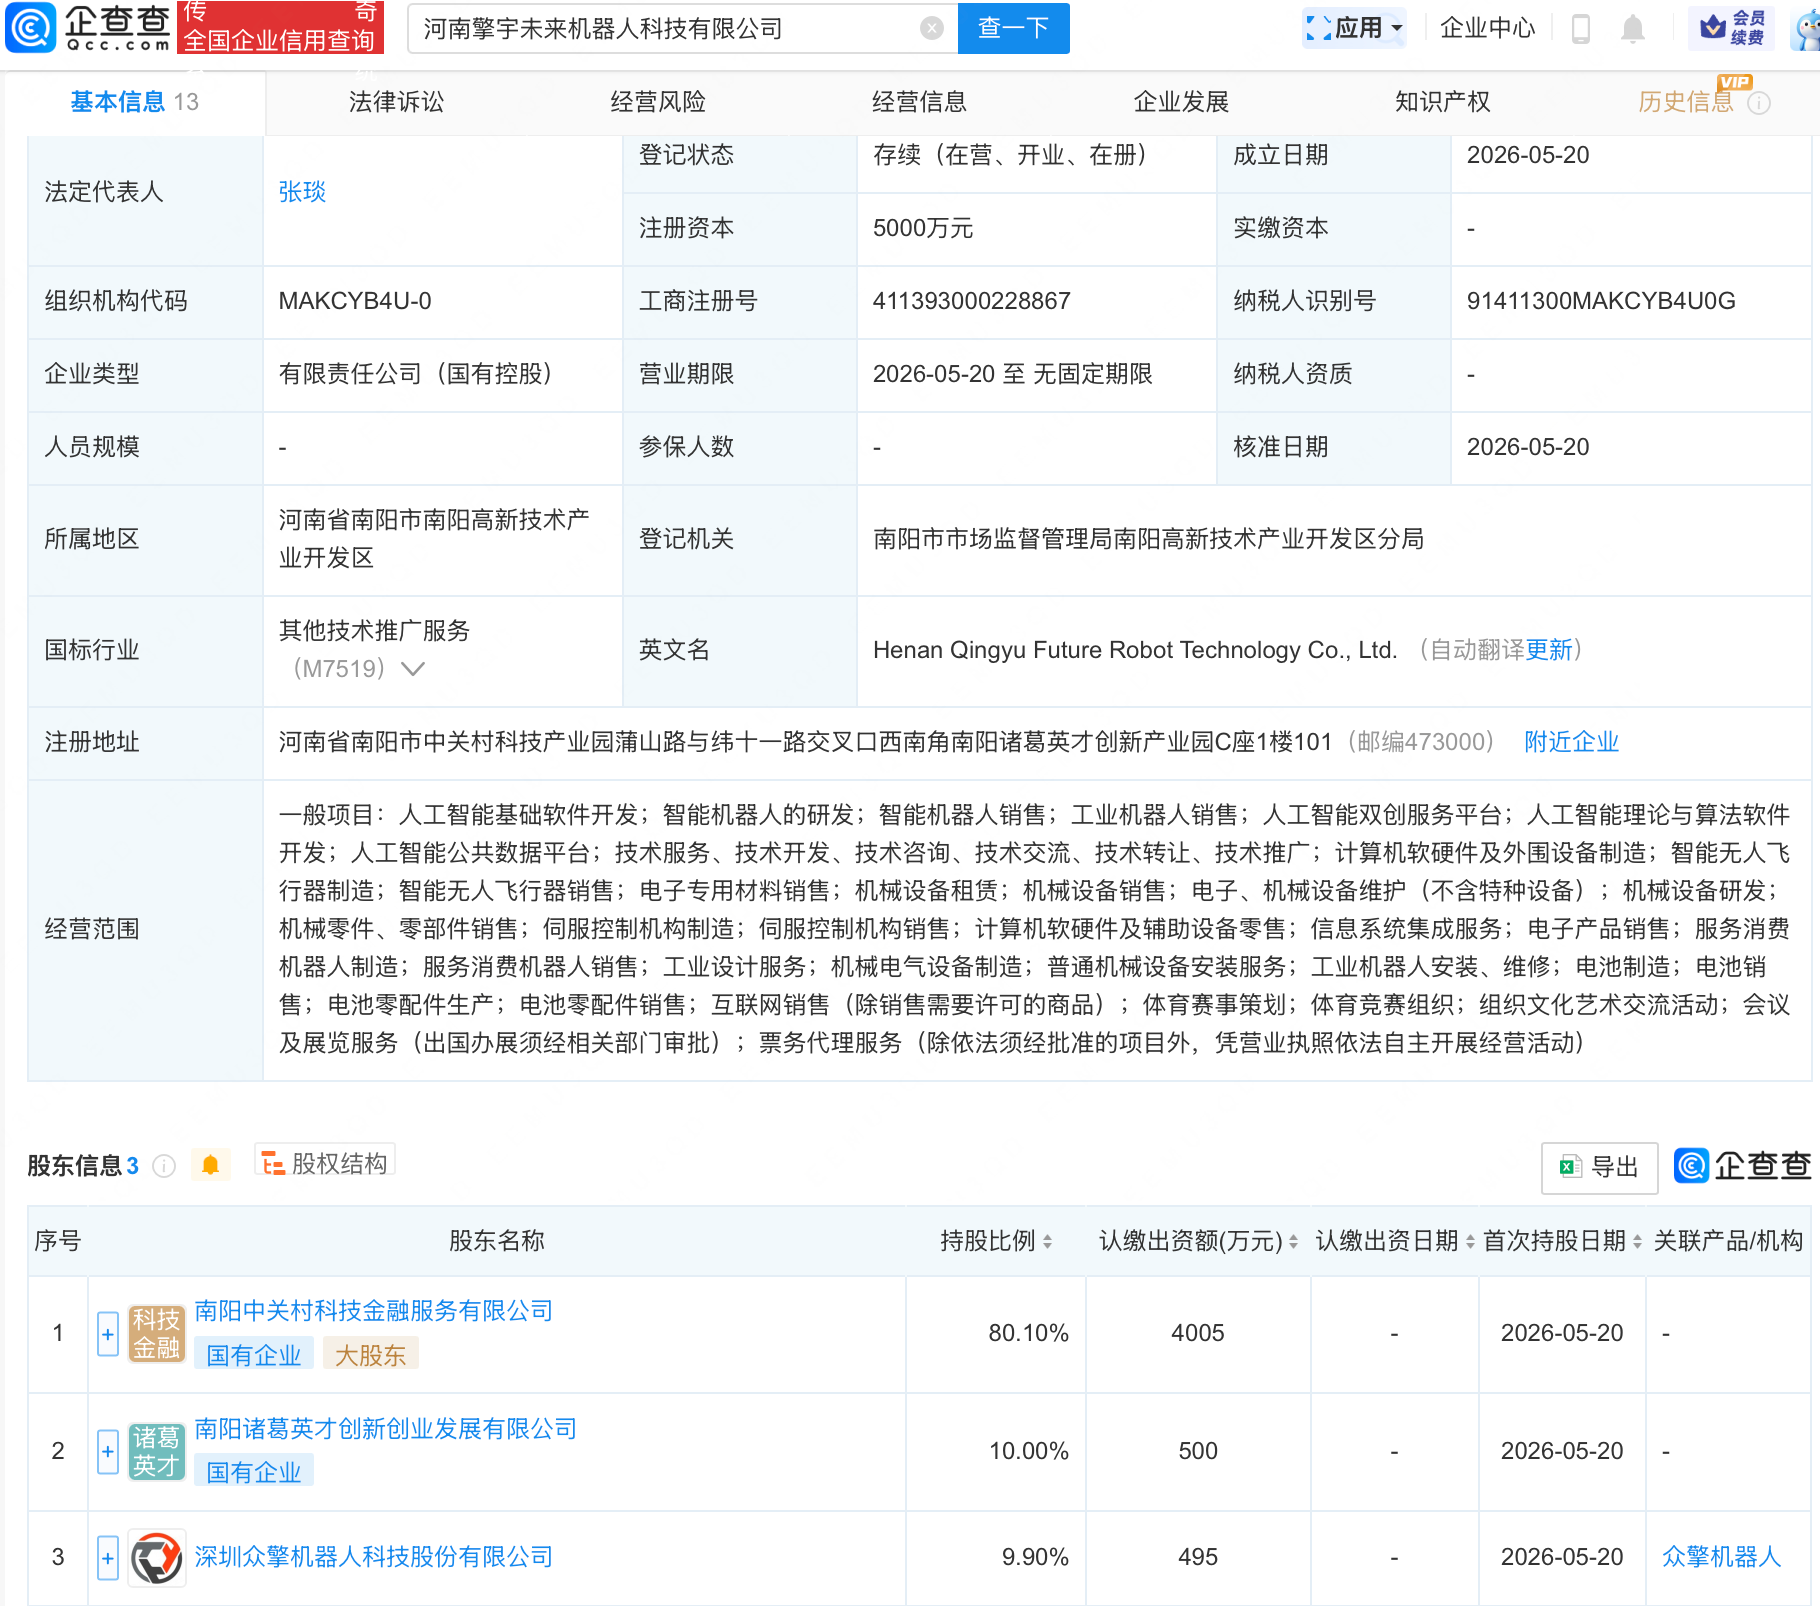
Task: Open legal representative 张琰 link
Action: point(302,192)
